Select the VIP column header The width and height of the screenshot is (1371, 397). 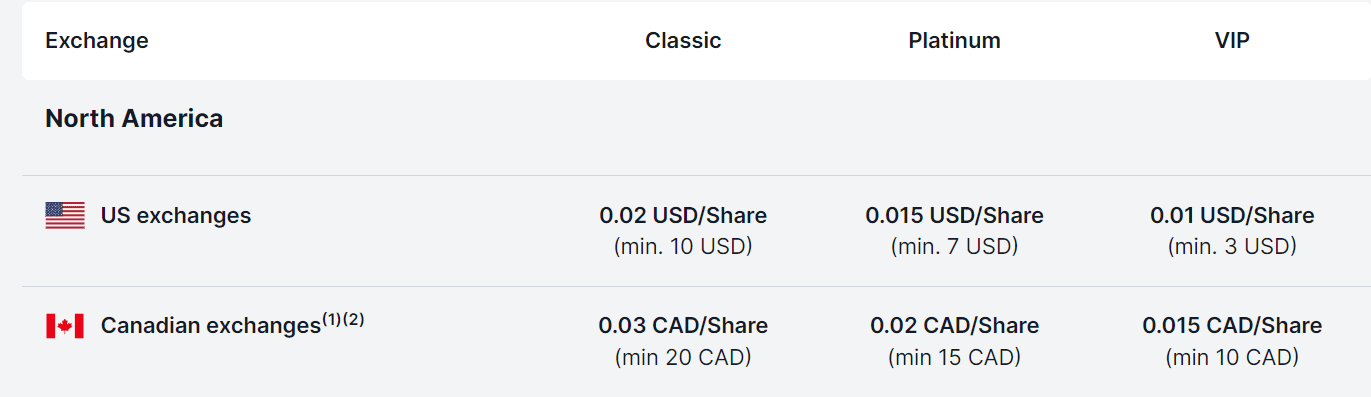[1232, 41]
